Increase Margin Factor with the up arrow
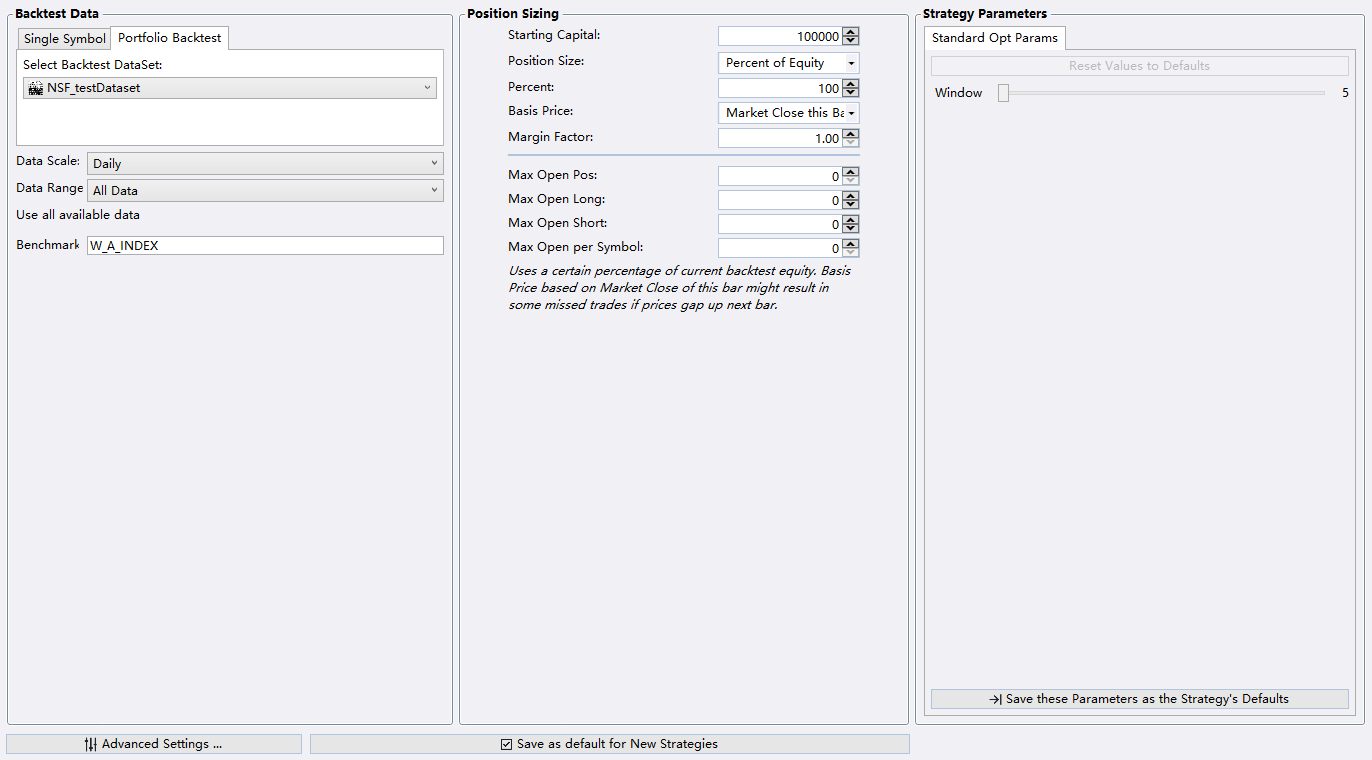The image size is (1372, 760). coord(851,133)
